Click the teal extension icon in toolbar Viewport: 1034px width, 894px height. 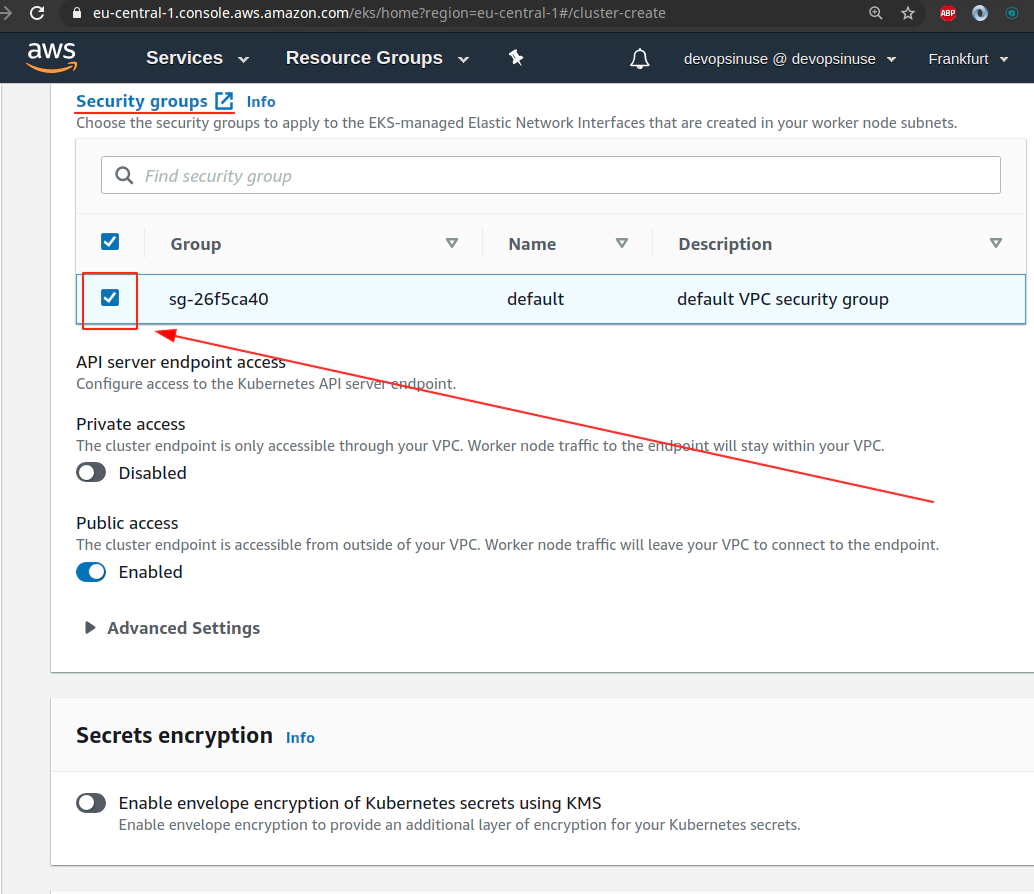coord(1012,13)
